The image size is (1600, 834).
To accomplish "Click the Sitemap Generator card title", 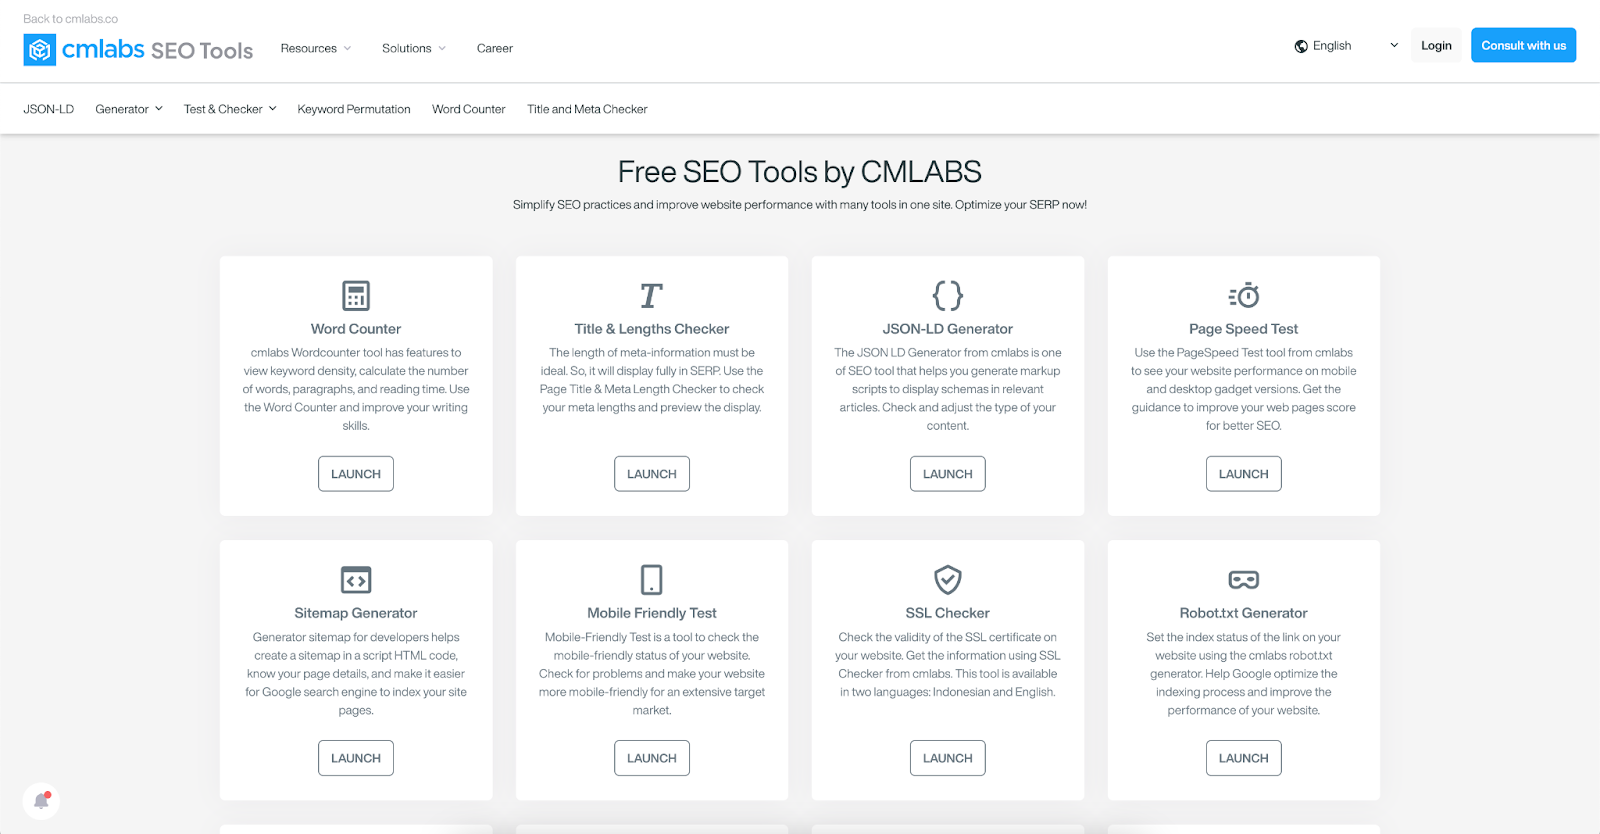I will tap(356, 613).
